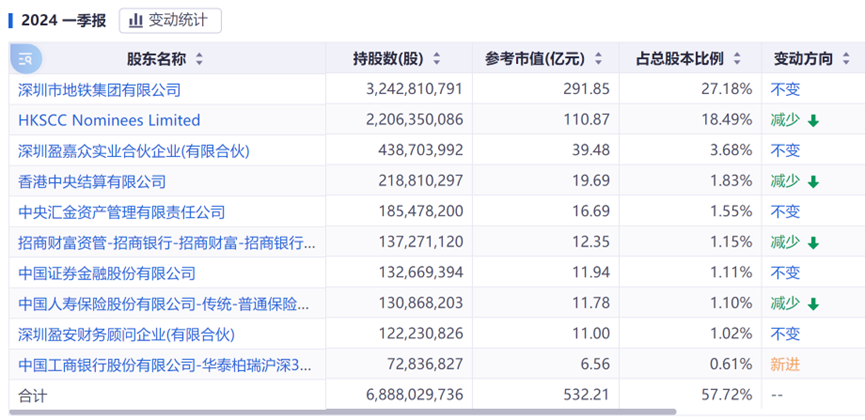Screen dimensions: 865x420
Task: Click share ratio 18.49%
Action: (x=727, y=120)
